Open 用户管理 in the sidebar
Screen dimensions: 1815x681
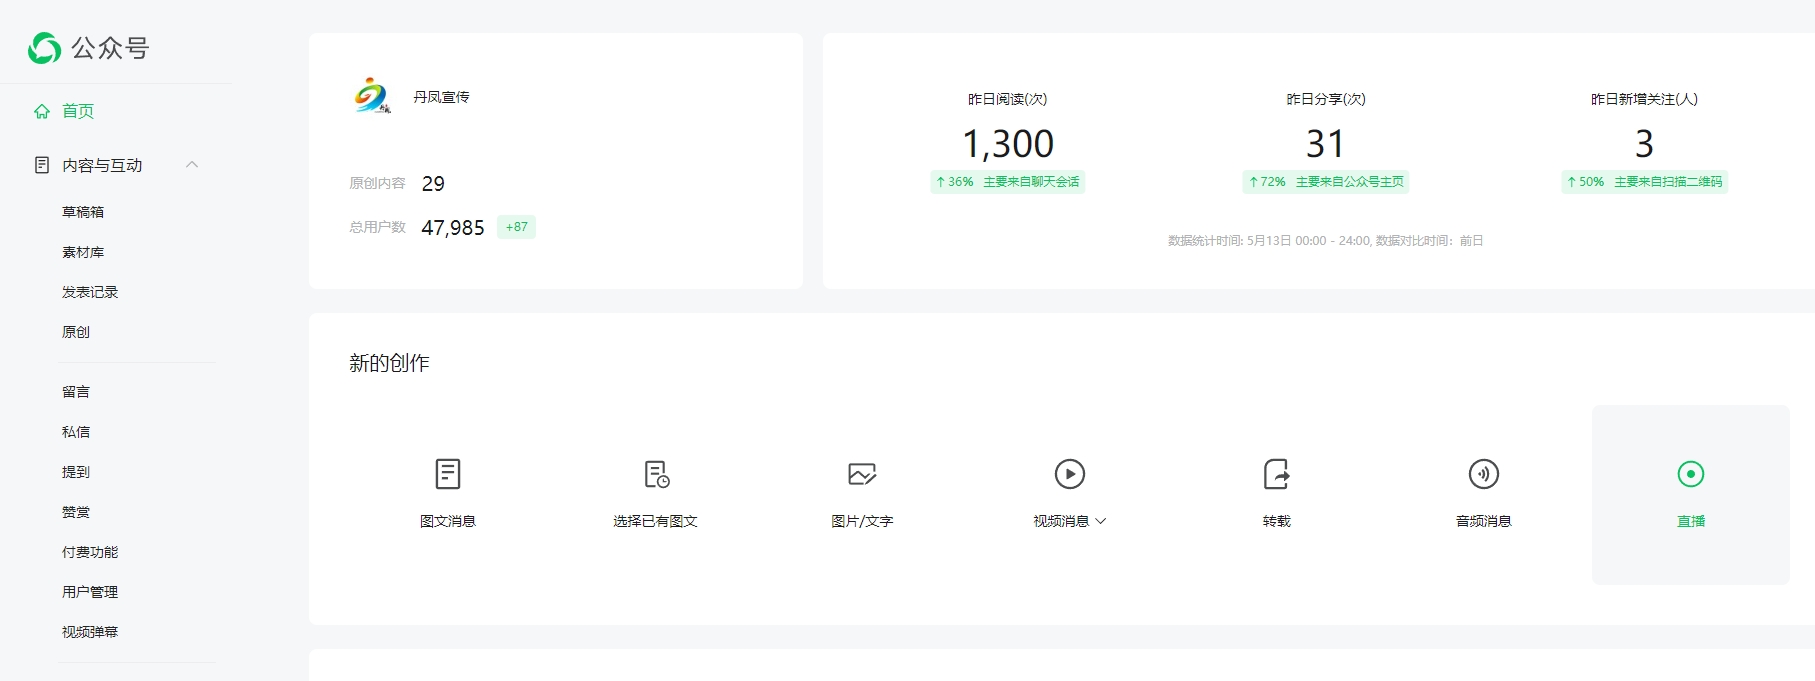(90, 592)
